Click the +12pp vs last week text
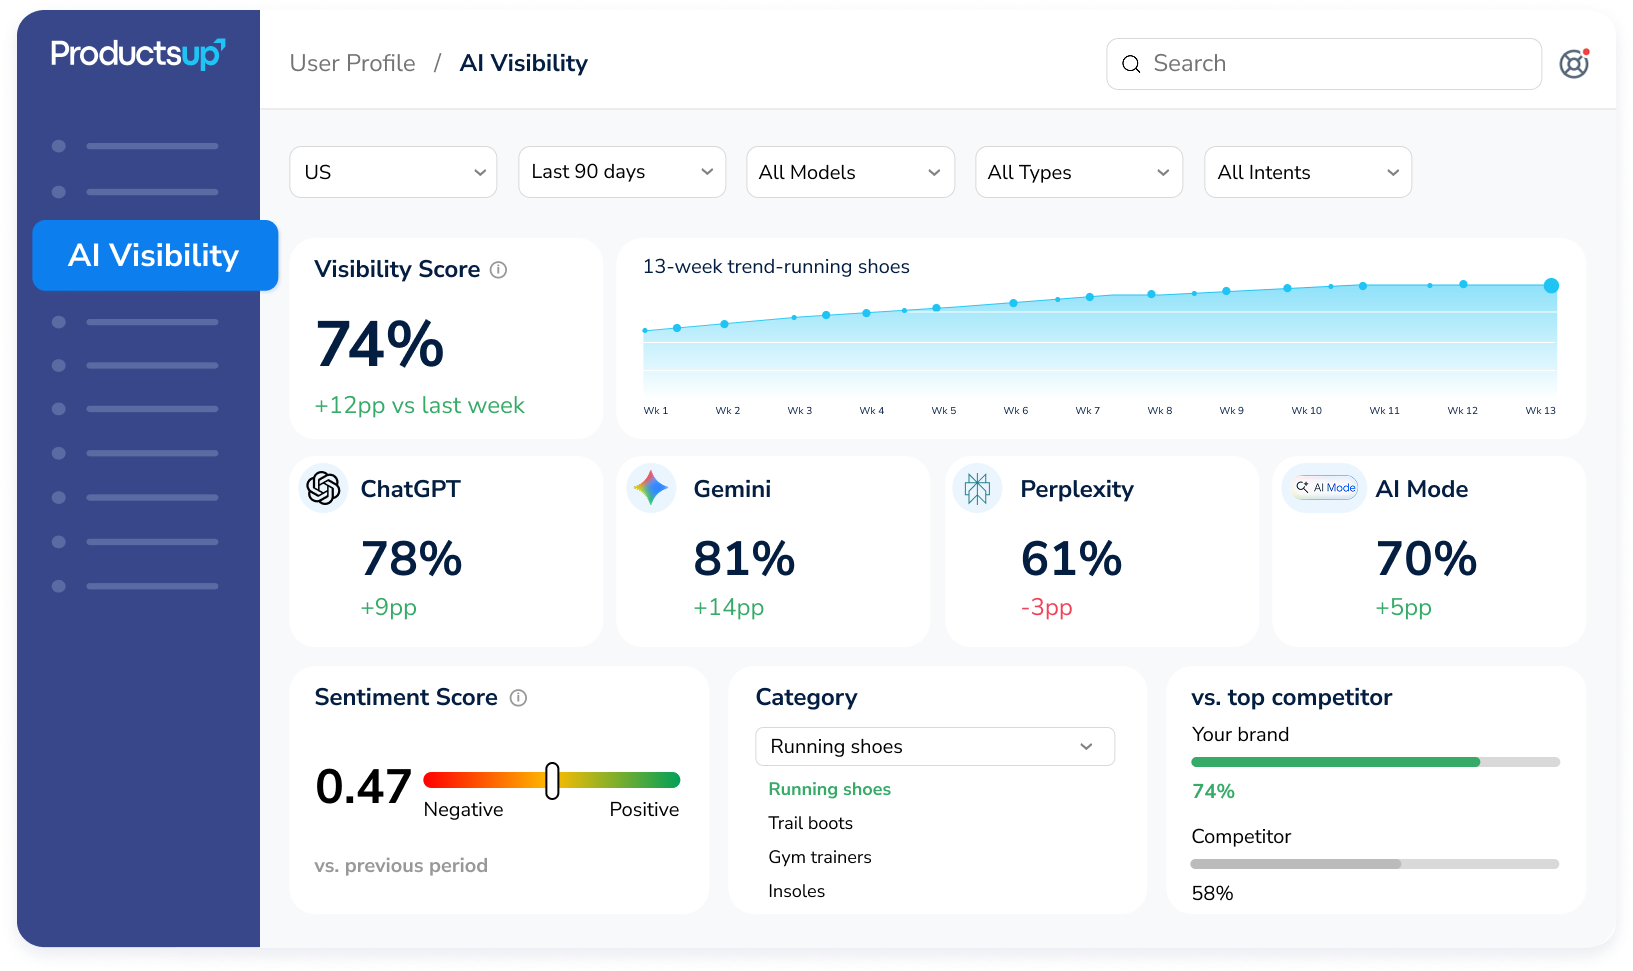 tap(419, 406)
